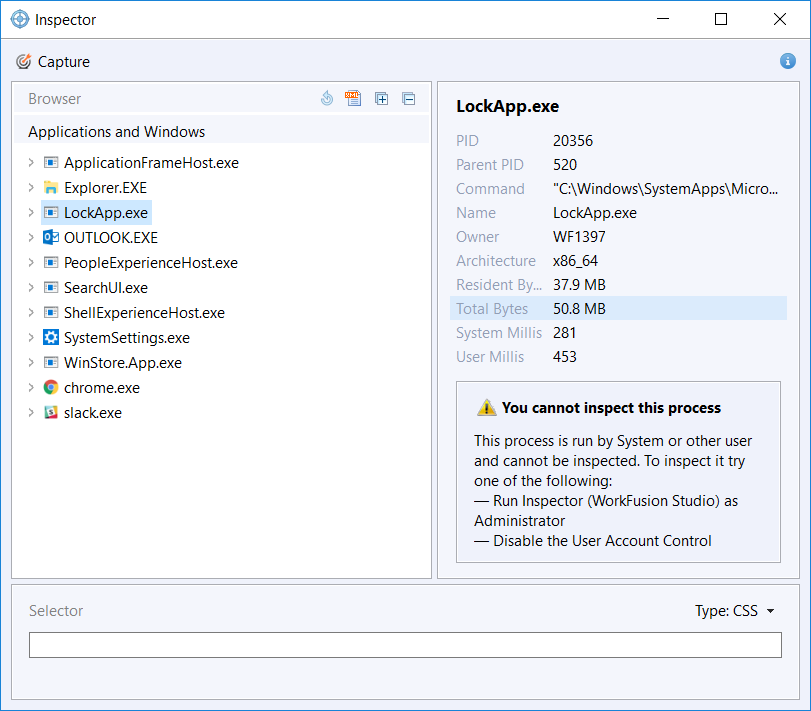Refresh the Browser process list
Screen dimensions: 811x711
point(327,98)
